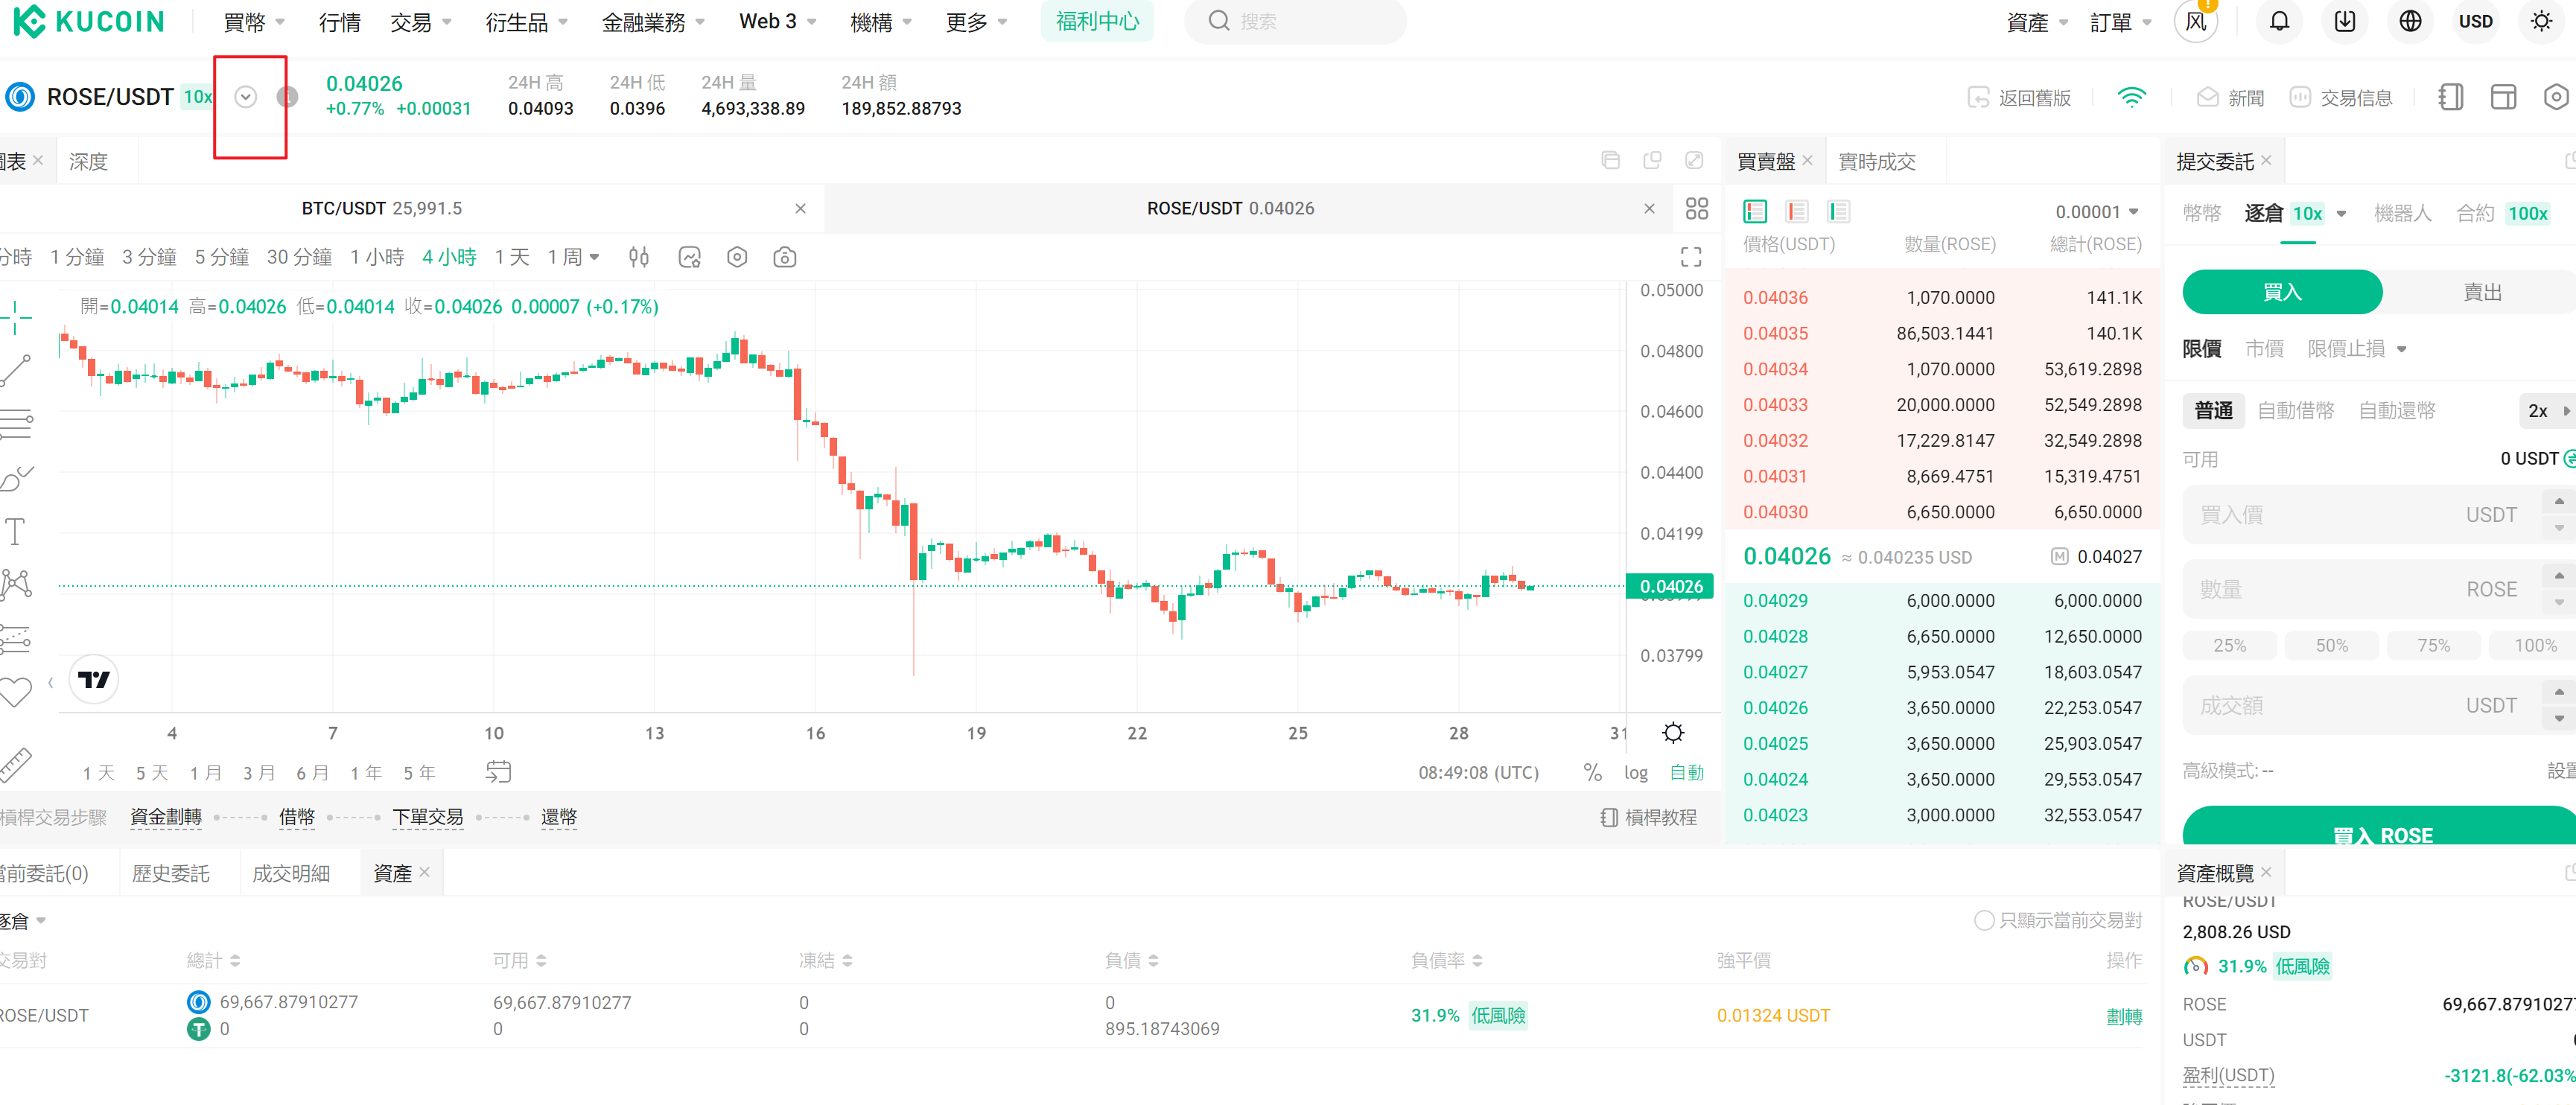Open the user avatar menu

coord(2196,21)
